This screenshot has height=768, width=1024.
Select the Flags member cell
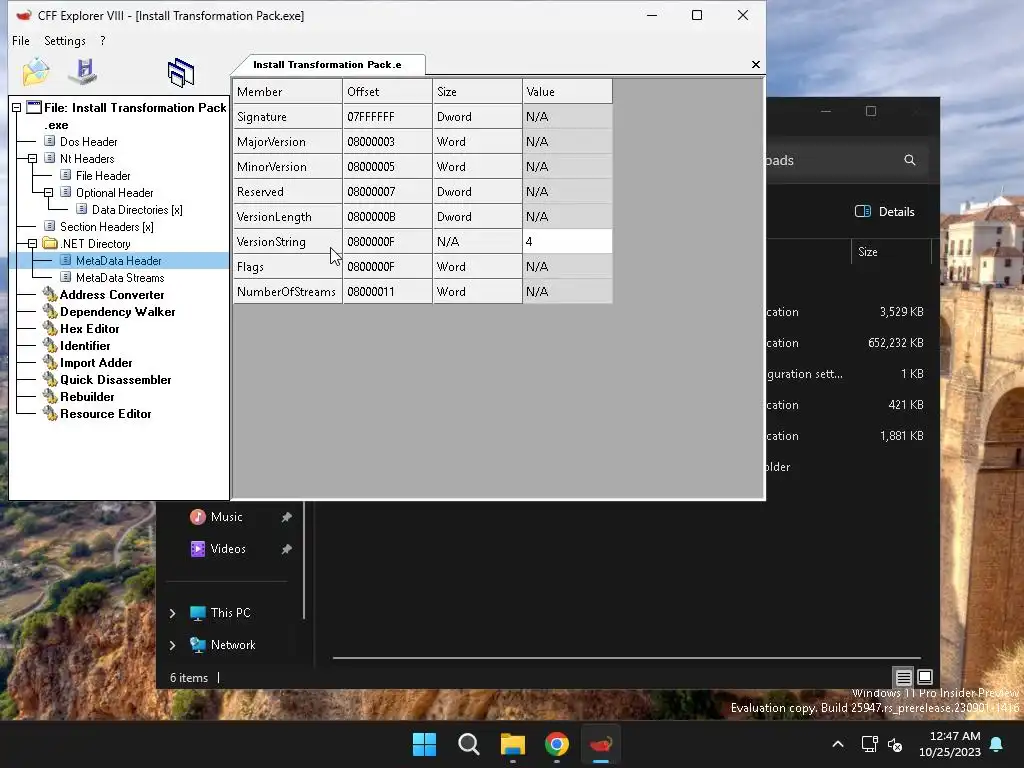point(287,266)
